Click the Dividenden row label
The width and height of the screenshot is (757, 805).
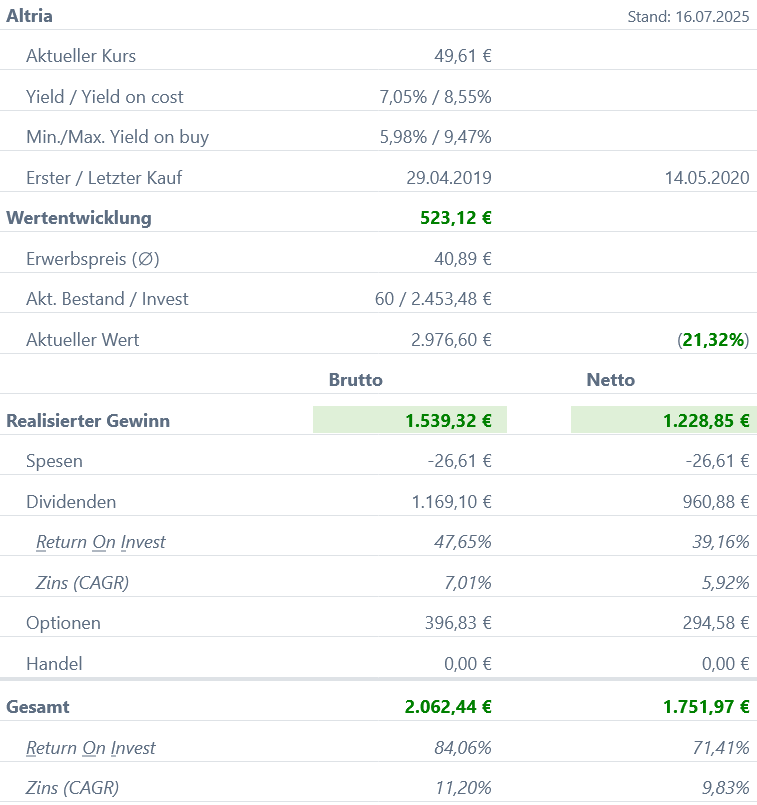point(71,502)
